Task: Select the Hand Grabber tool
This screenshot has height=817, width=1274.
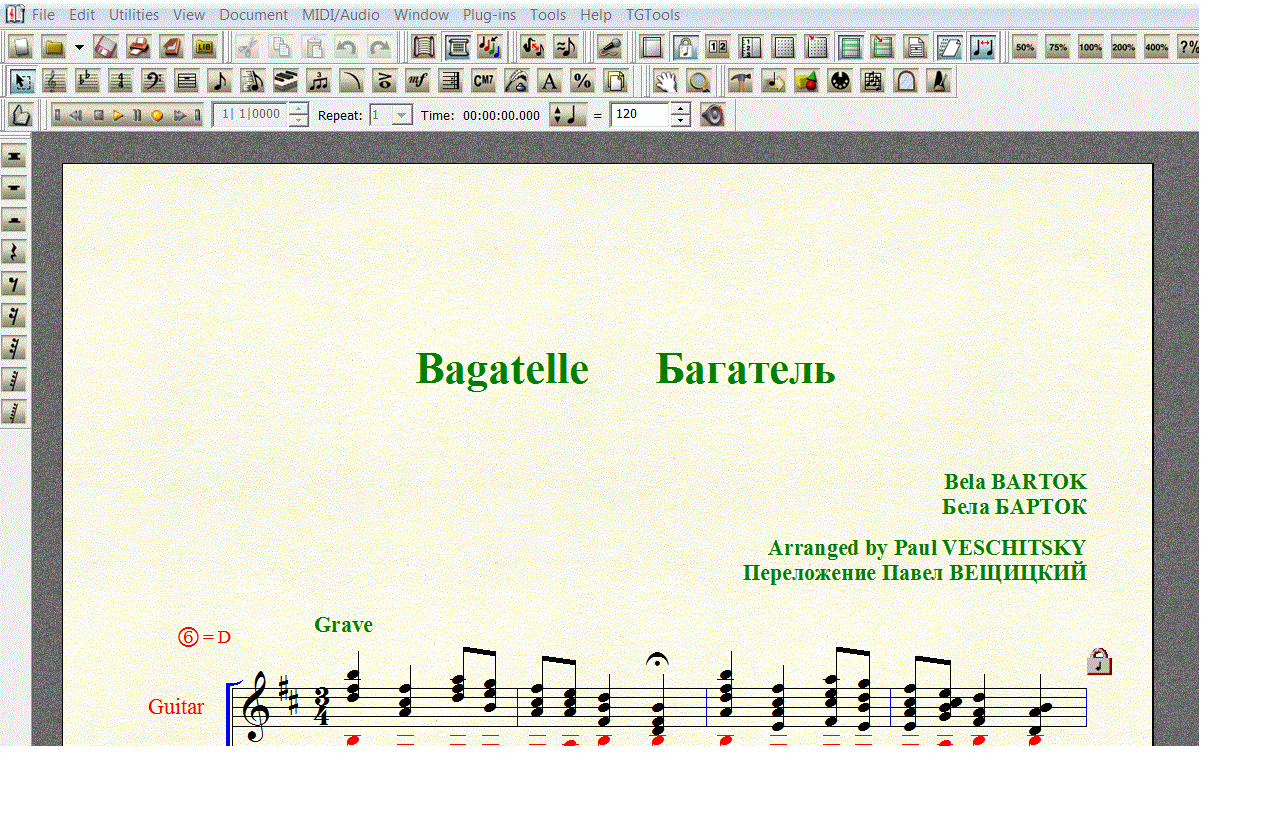Action: (666, 81)
